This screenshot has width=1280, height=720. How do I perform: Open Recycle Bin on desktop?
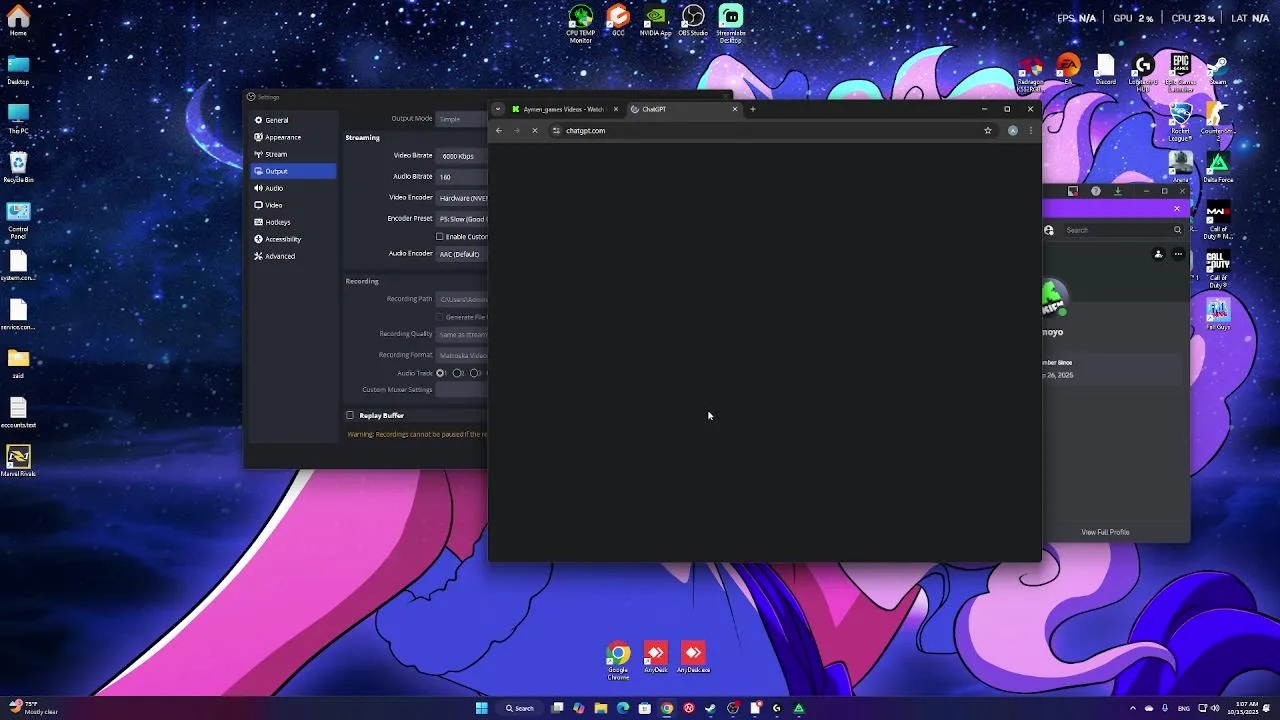coord(18,167)
